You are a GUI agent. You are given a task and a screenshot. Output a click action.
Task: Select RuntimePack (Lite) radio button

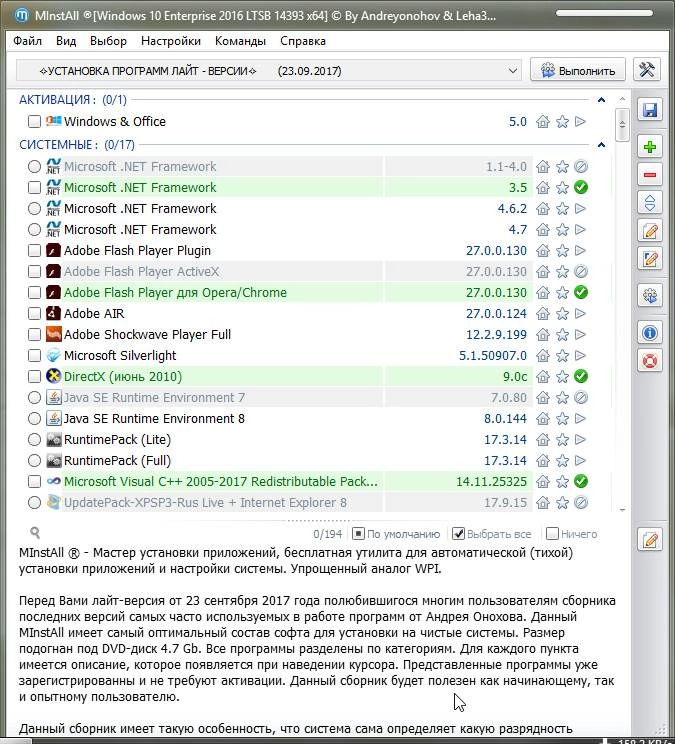pyautogui.click(x=34, y=439)
